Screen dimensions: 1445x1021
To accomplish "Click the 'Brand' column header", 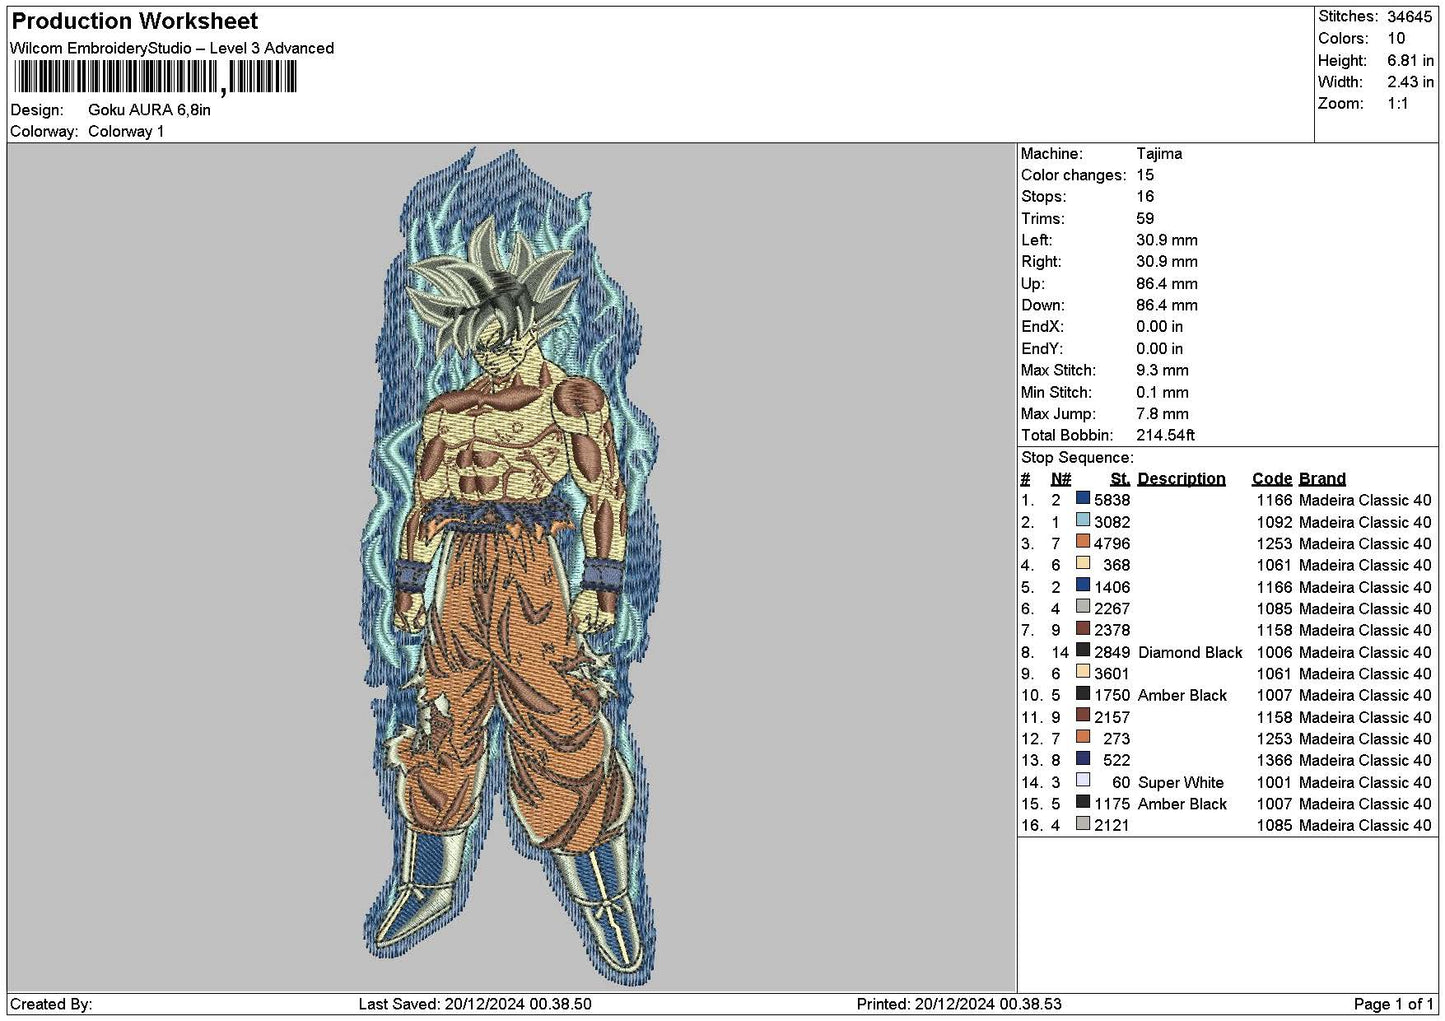I will [1322, 479].
